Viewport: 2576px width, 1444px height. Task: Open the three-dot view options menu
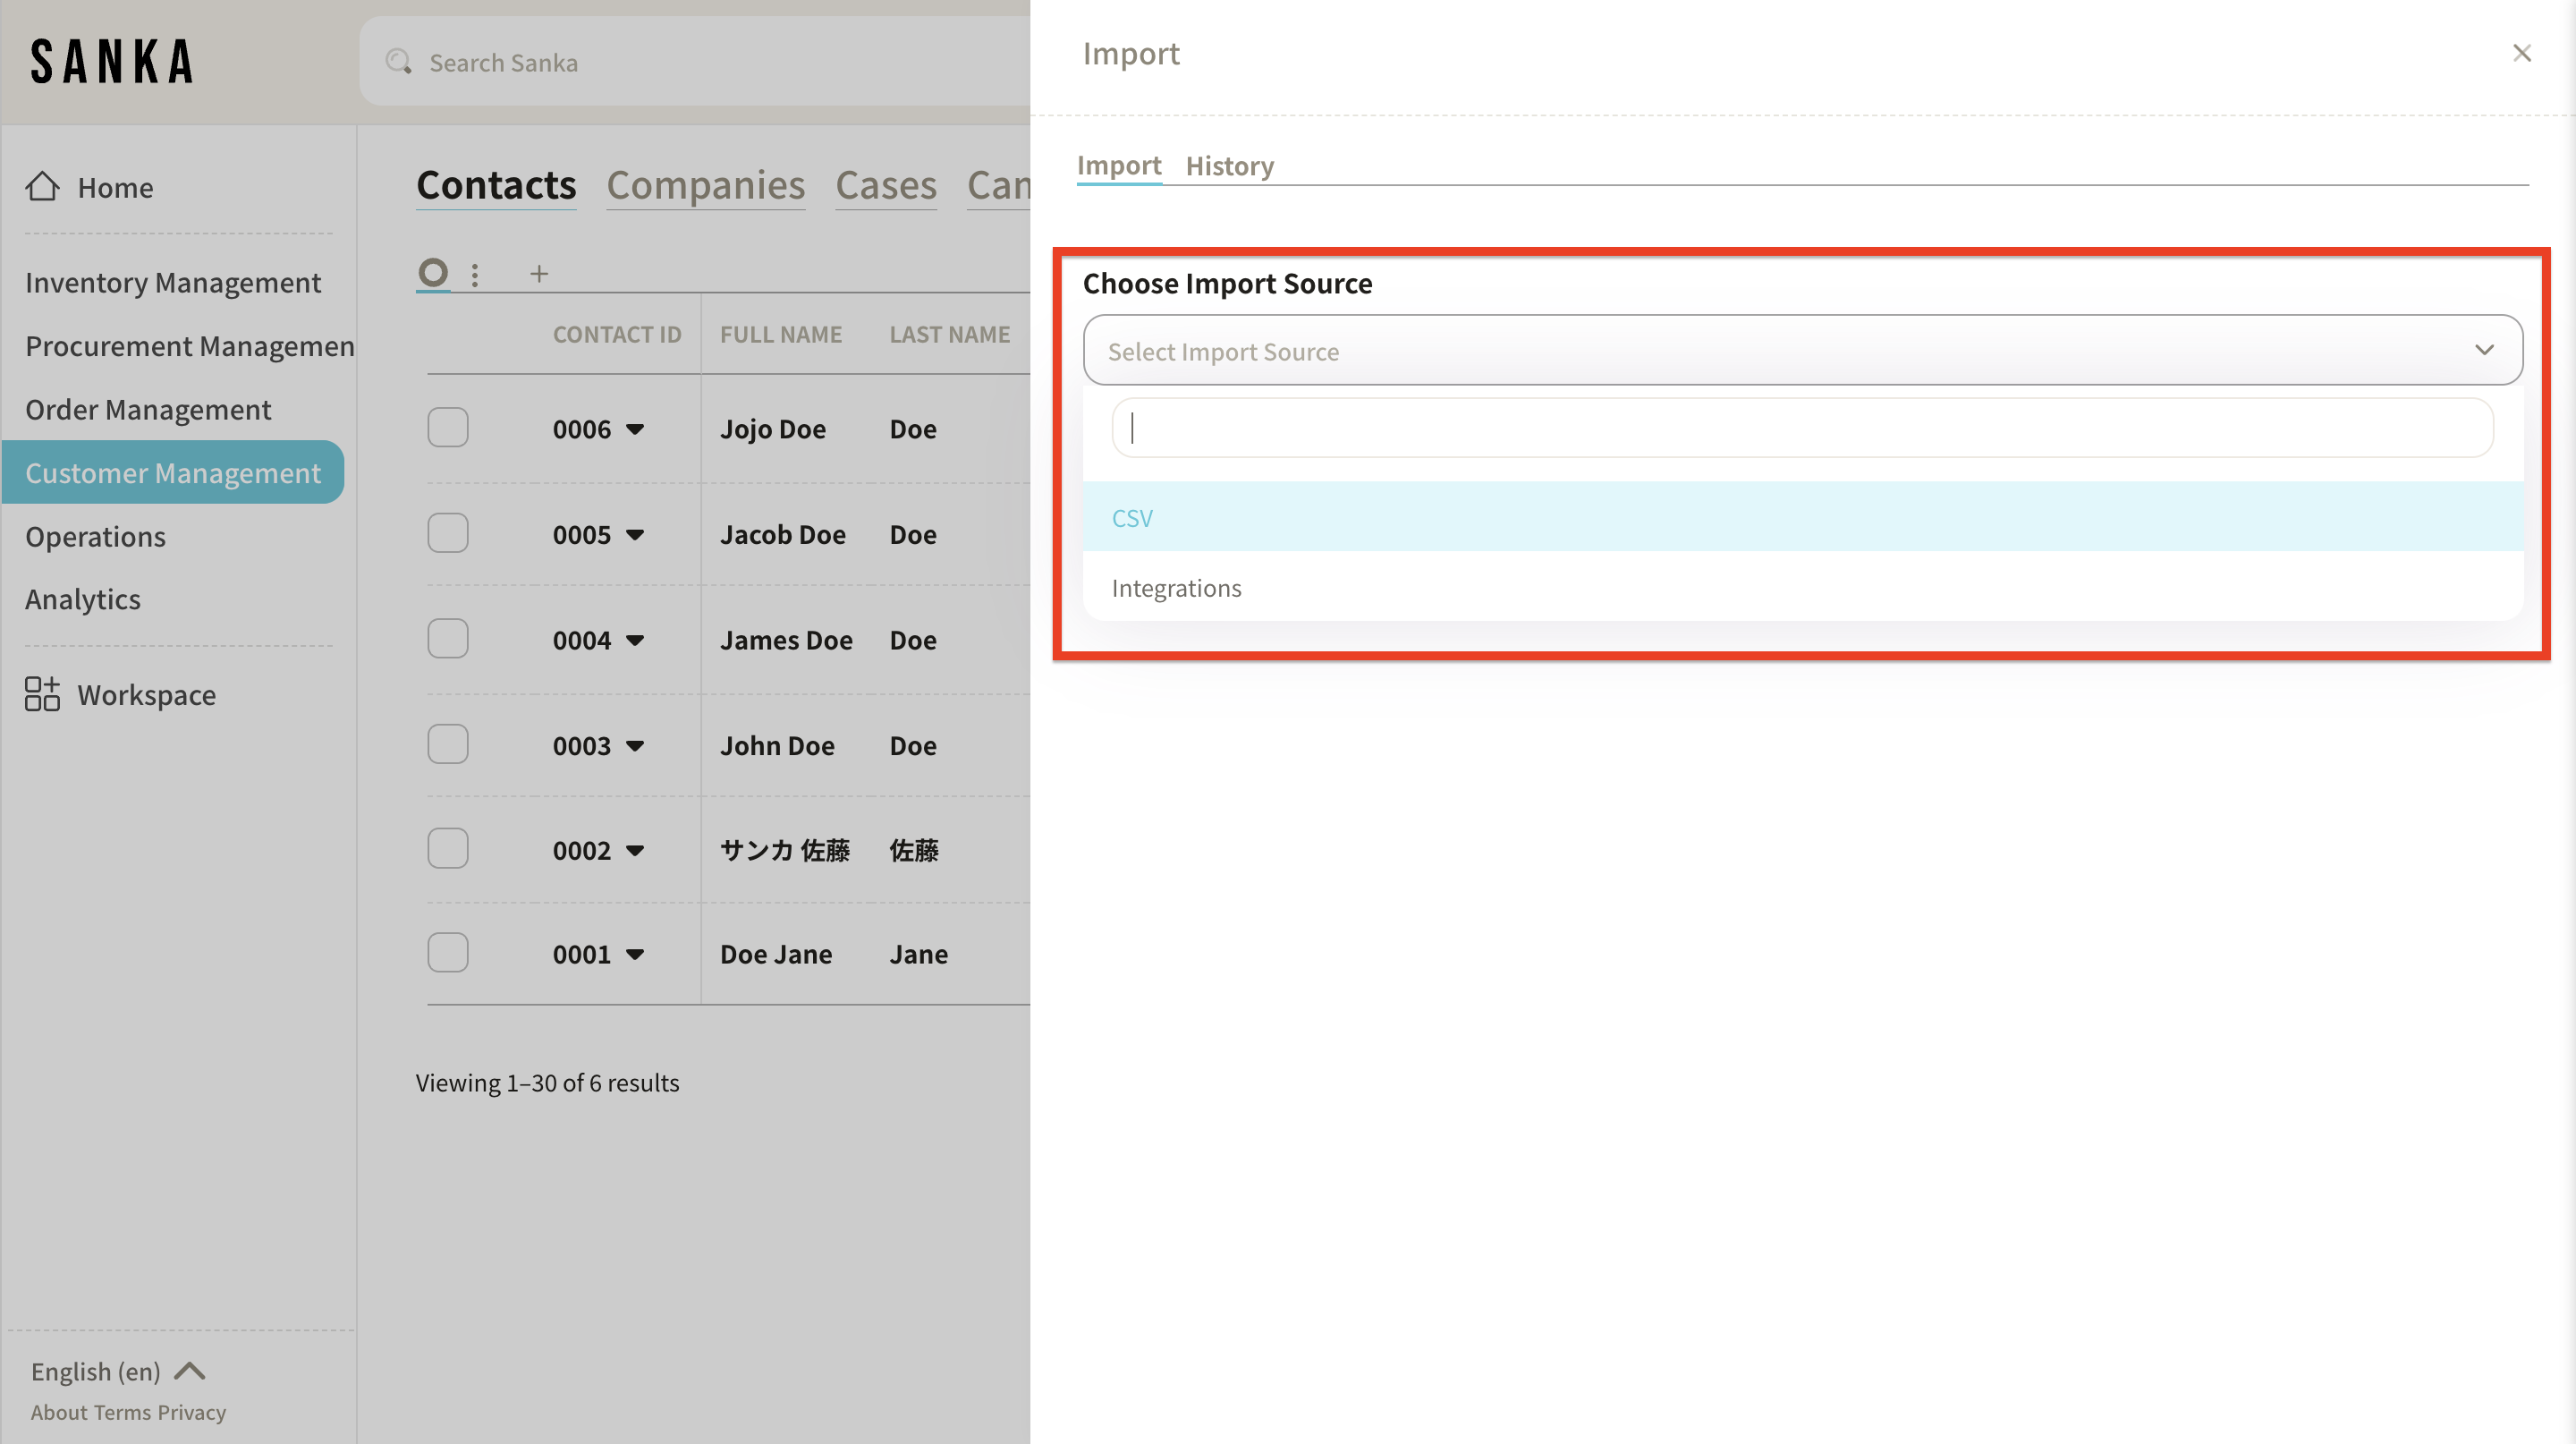click(x=475, y=274)
